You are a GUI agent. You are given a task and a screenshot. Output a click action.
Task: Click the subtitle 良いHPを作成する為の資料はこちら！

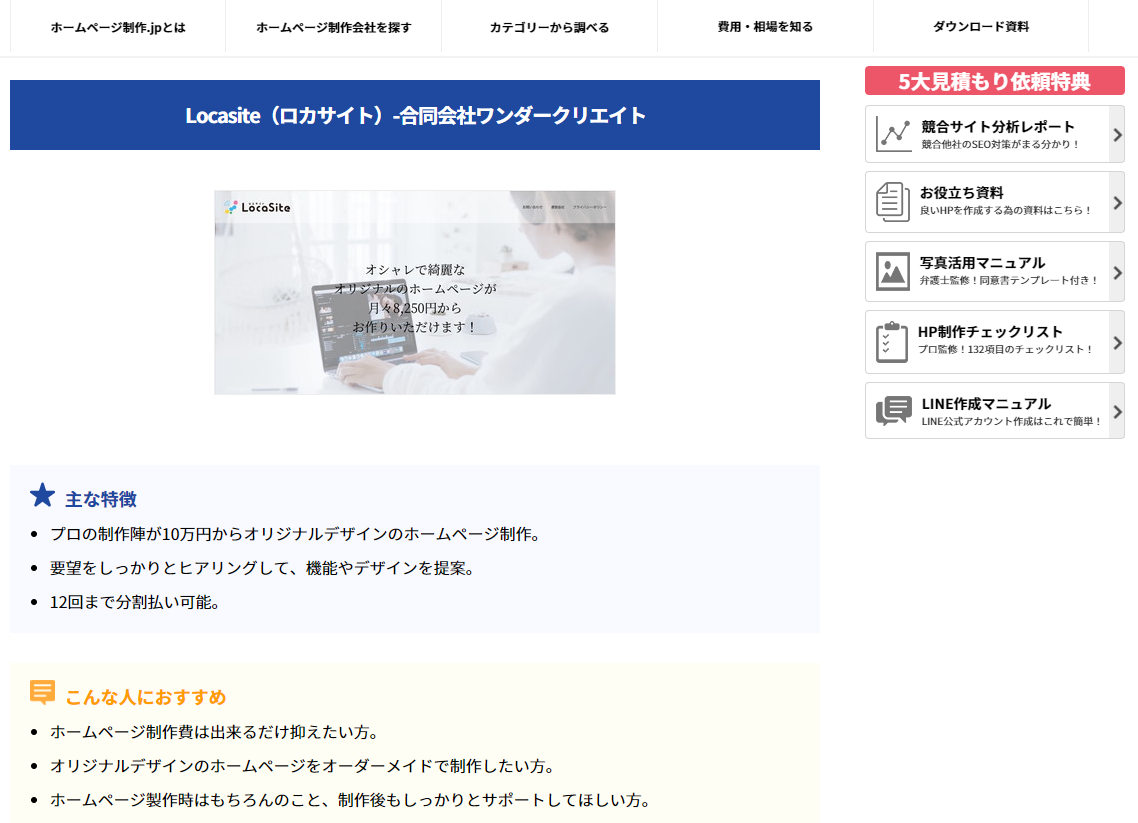tap(1005, 210)
